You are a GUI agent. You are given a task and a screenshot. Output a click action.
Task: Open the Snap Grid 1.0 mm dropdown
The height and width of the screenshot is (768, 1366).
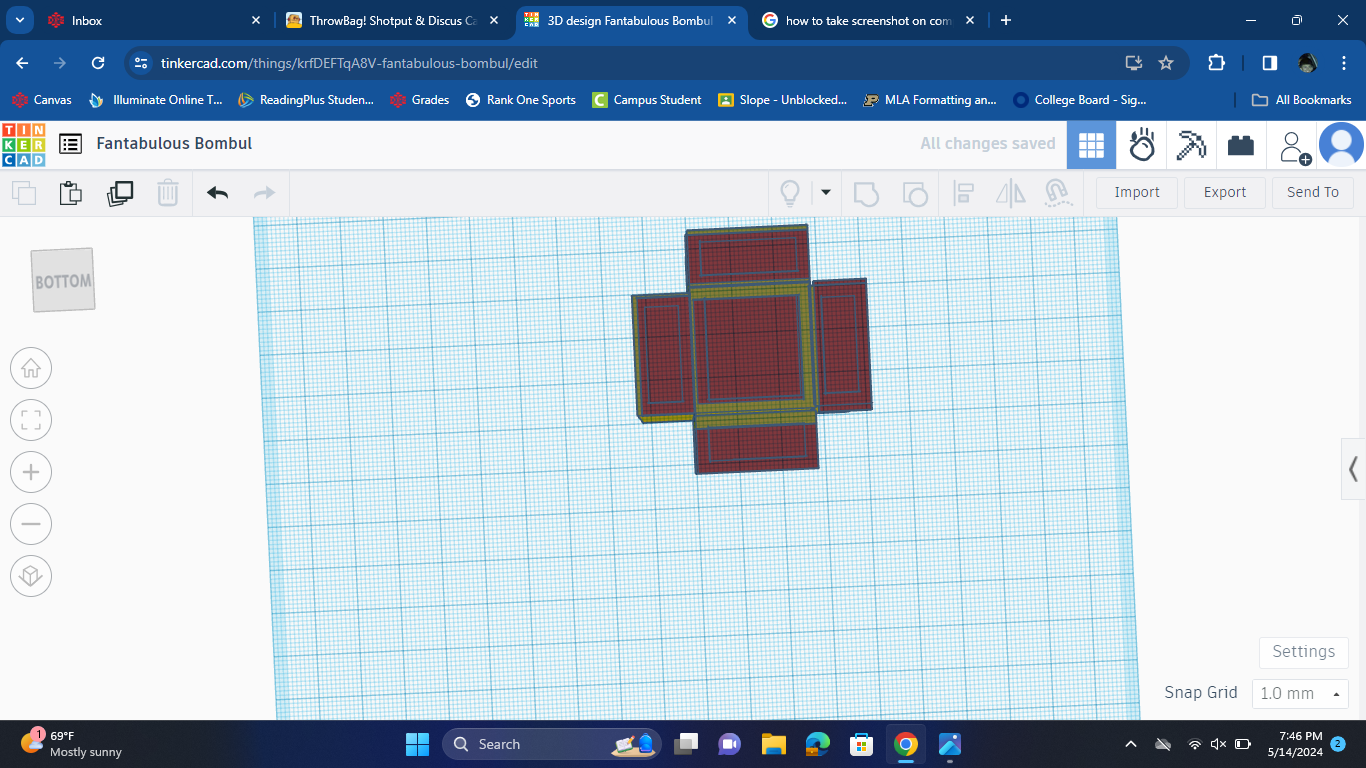[1300, 693]
